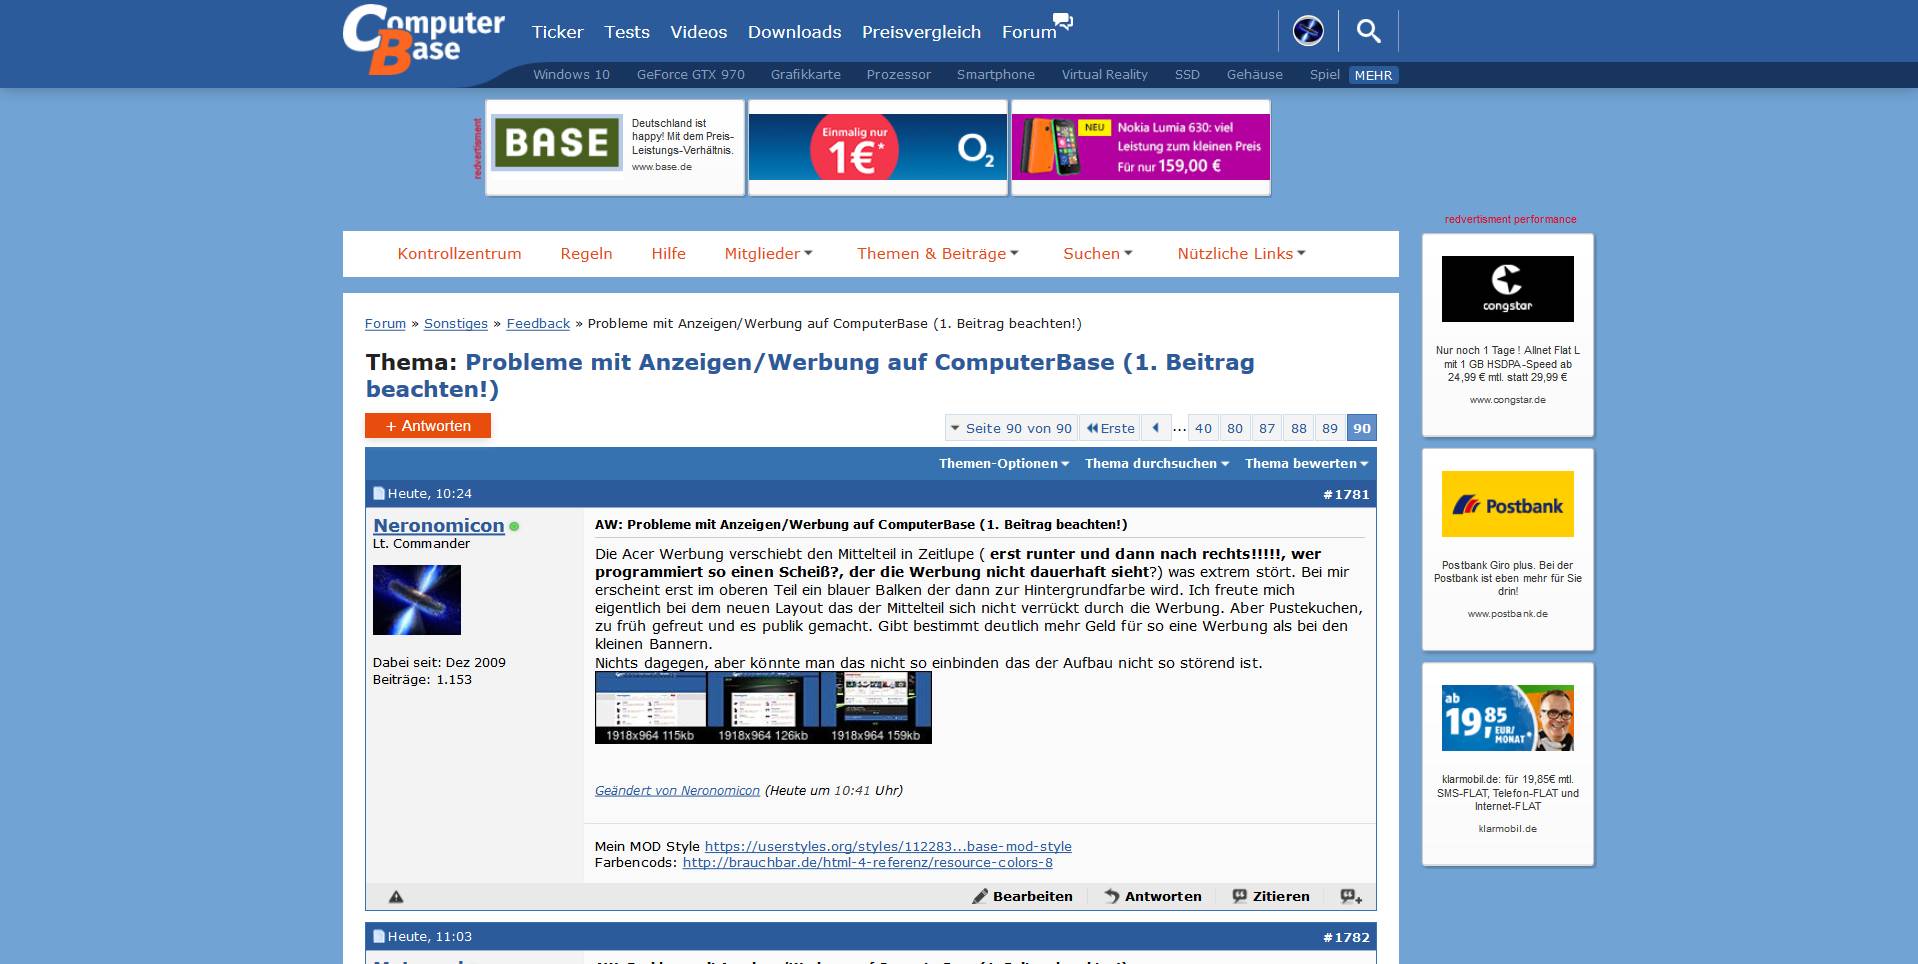
Task: Open the Mitglieder dropdown menu
Action: pyautogui.click(x=768, y=254)
